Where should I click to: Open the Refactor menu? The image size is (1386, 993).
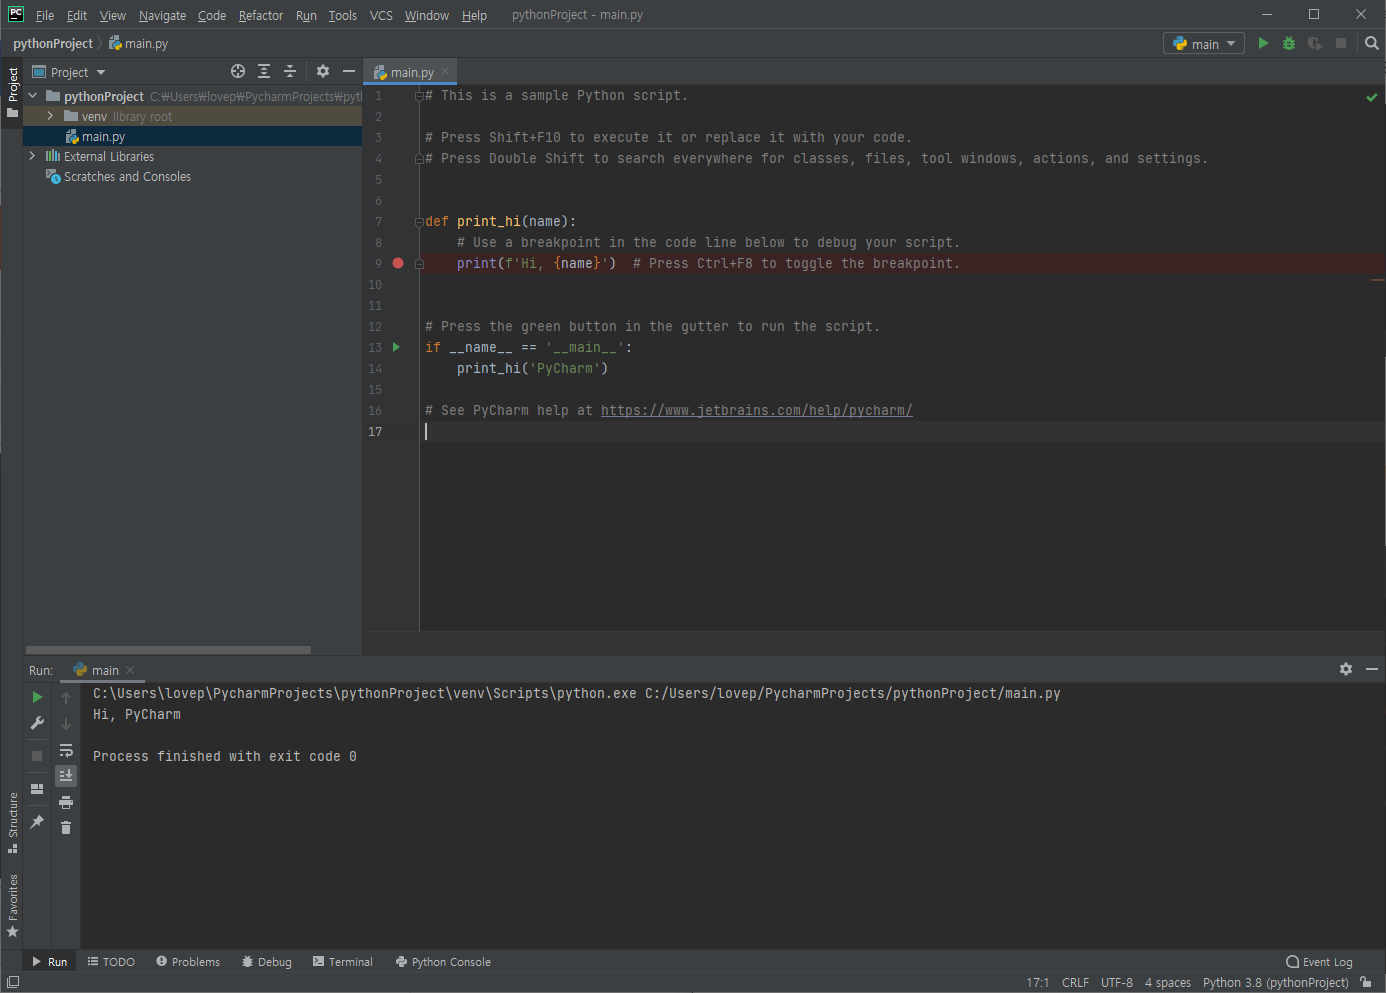click(261, 15)
